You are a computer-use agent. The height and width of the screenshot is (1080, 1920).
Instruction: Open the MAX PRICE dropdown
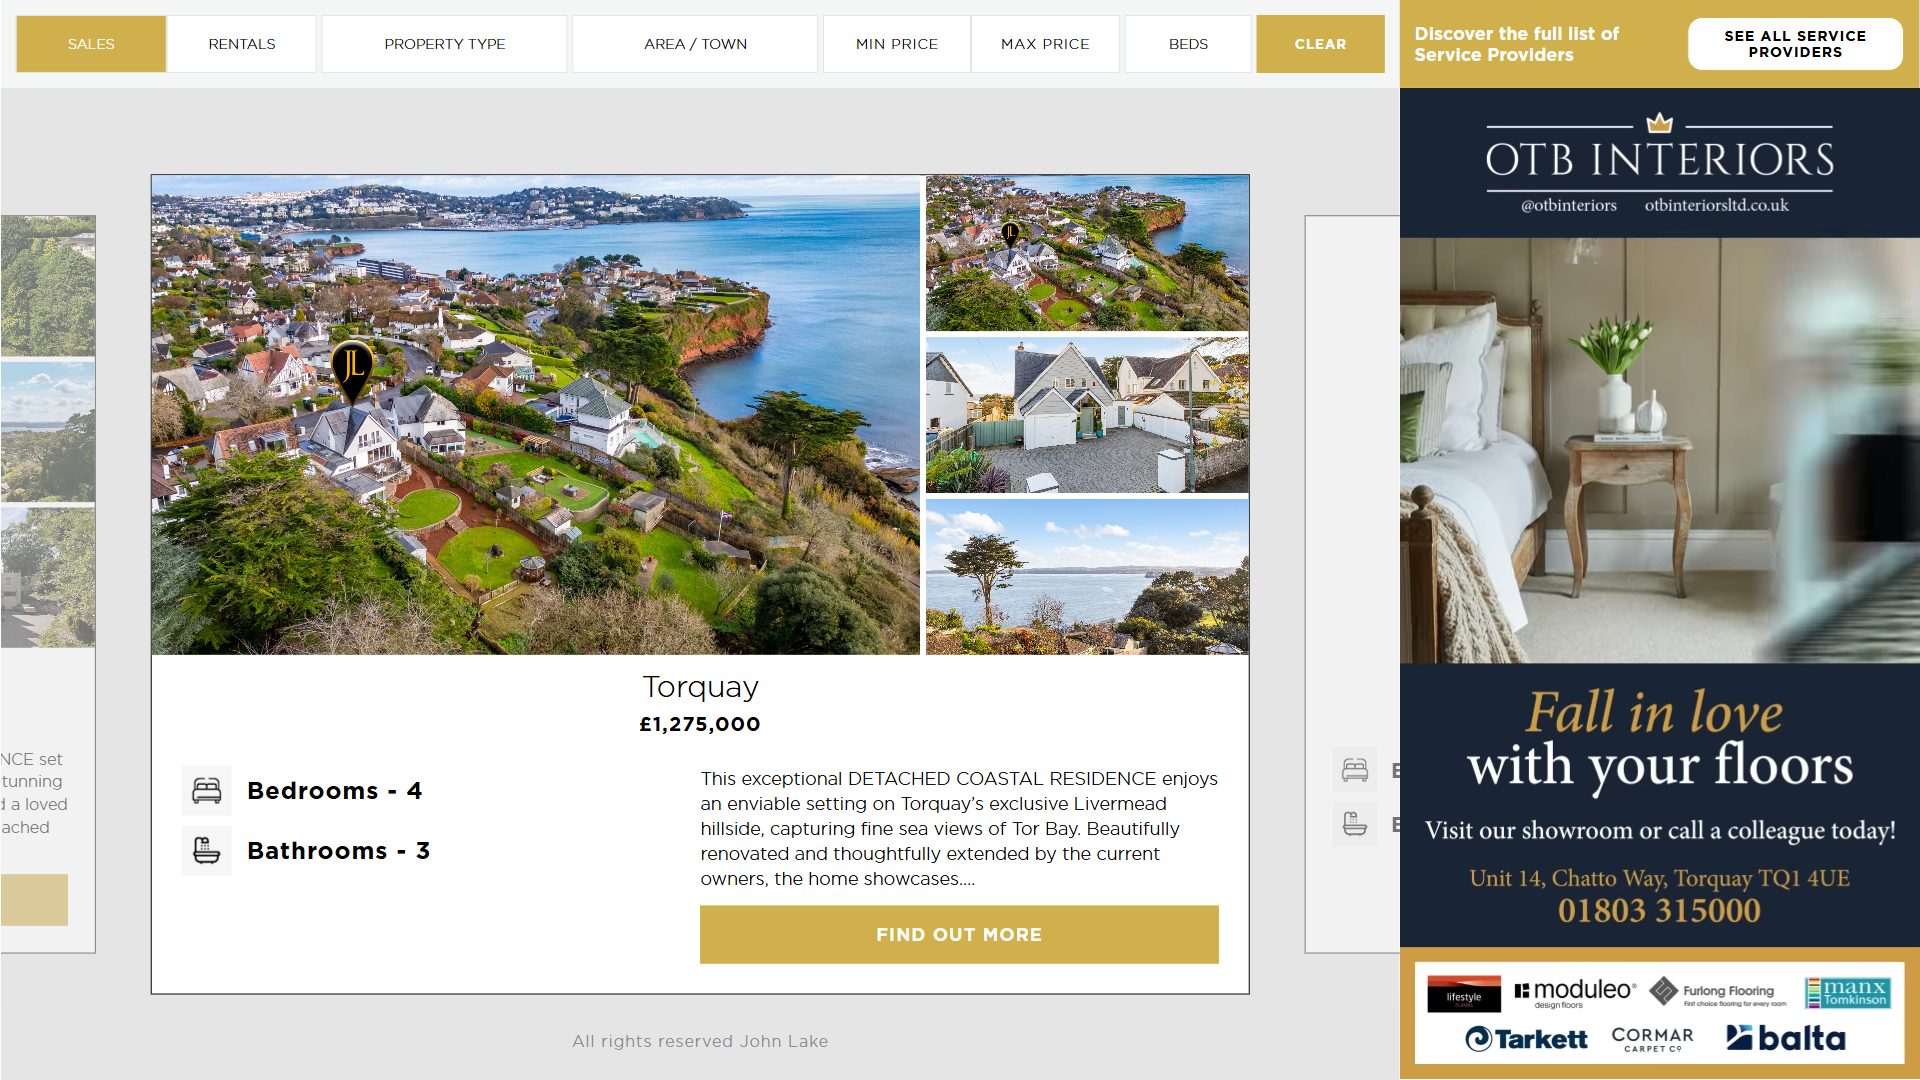pos(1045,44)
